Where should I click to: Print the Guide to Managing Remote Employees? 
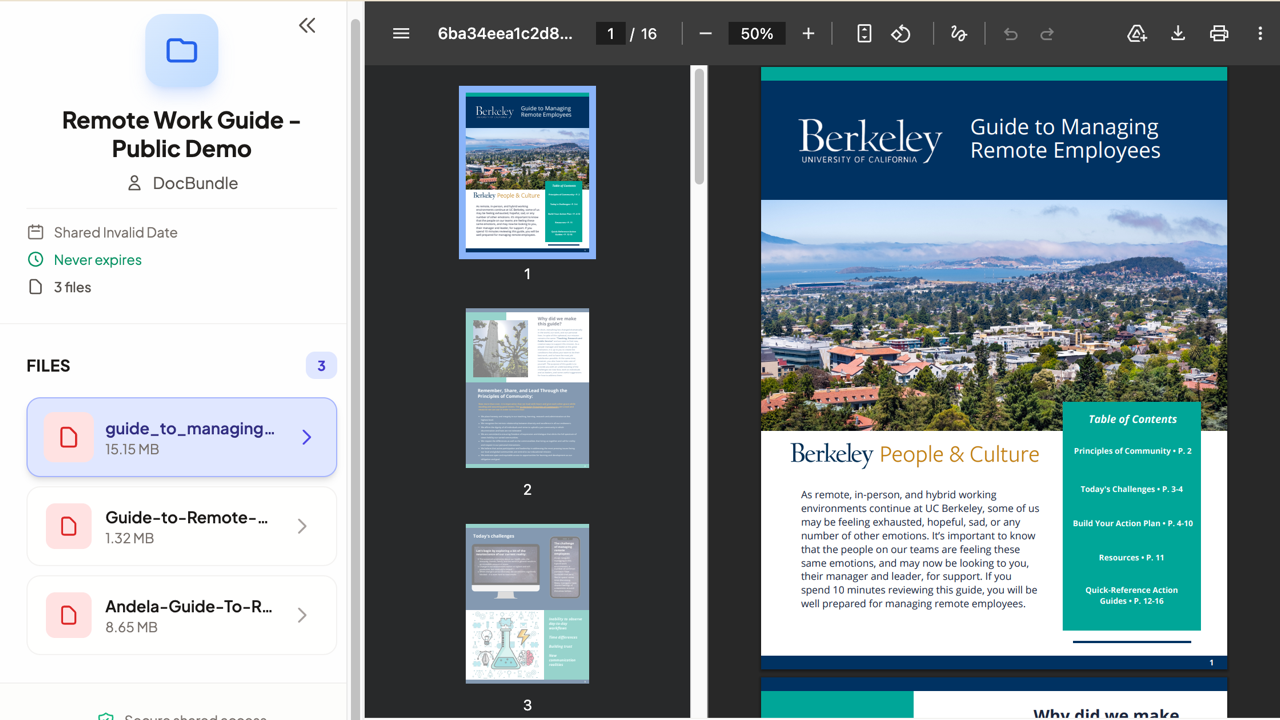tap(1218, 33)
